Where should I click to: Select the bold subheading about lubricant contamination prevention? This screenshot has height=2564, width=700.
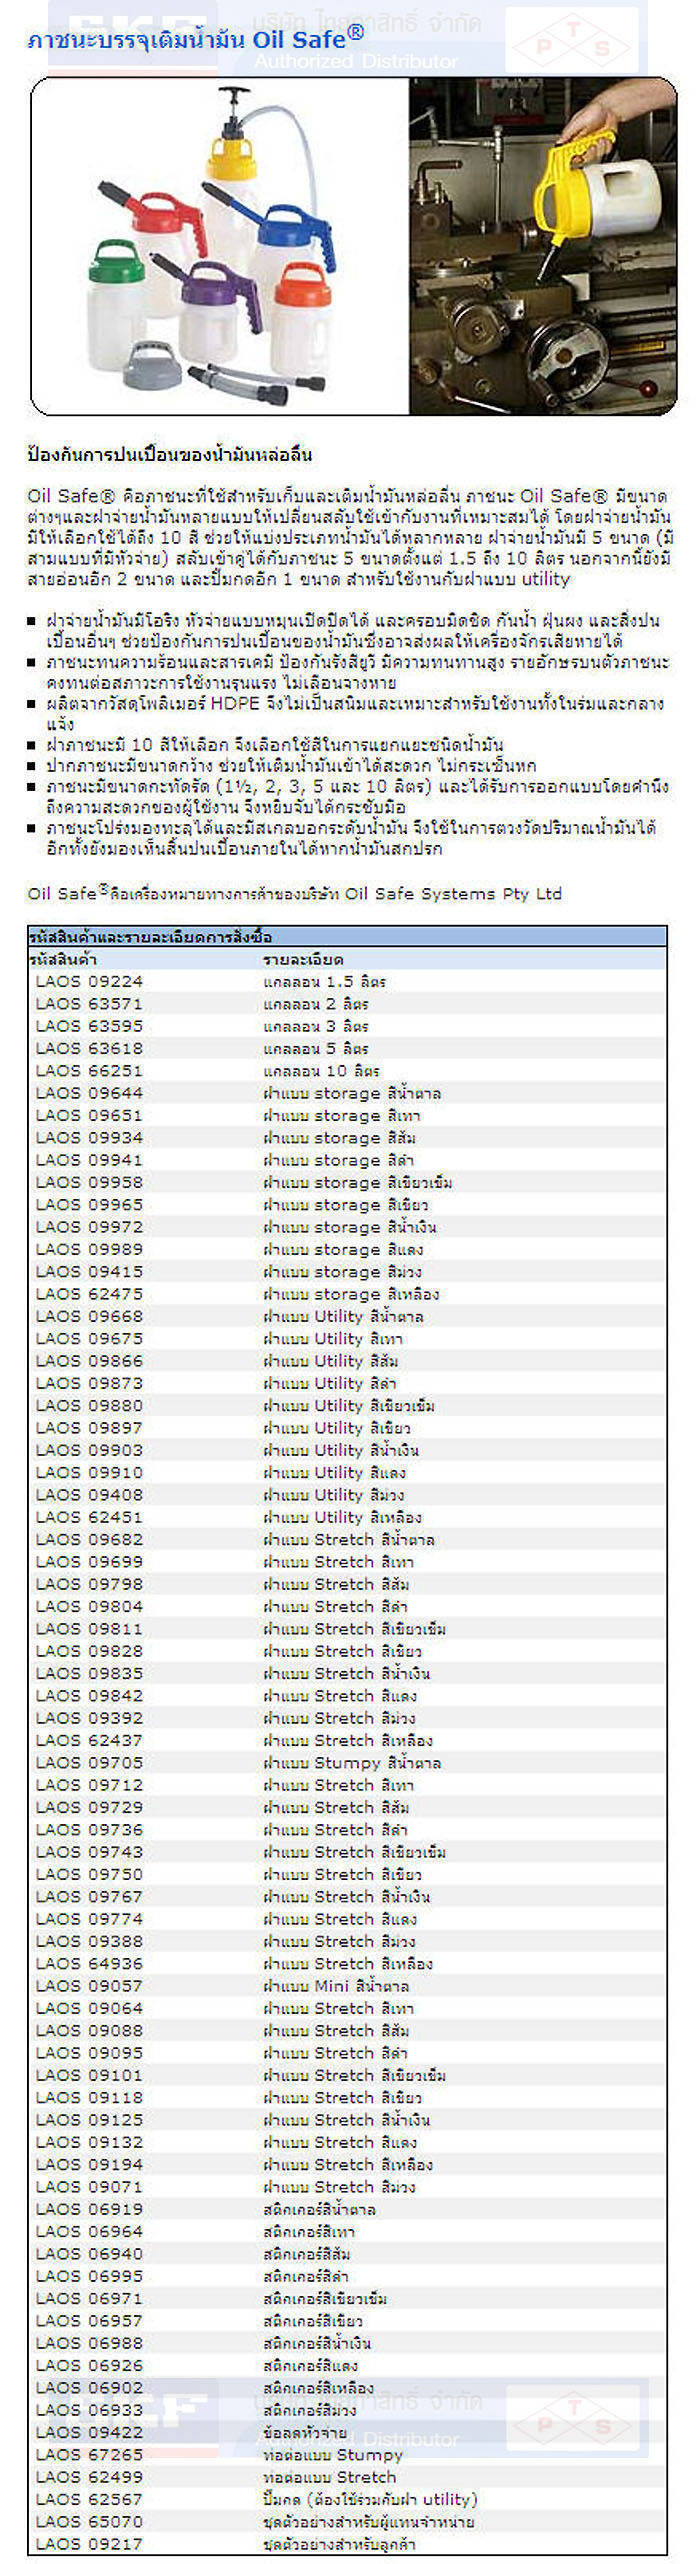[170, 454]
